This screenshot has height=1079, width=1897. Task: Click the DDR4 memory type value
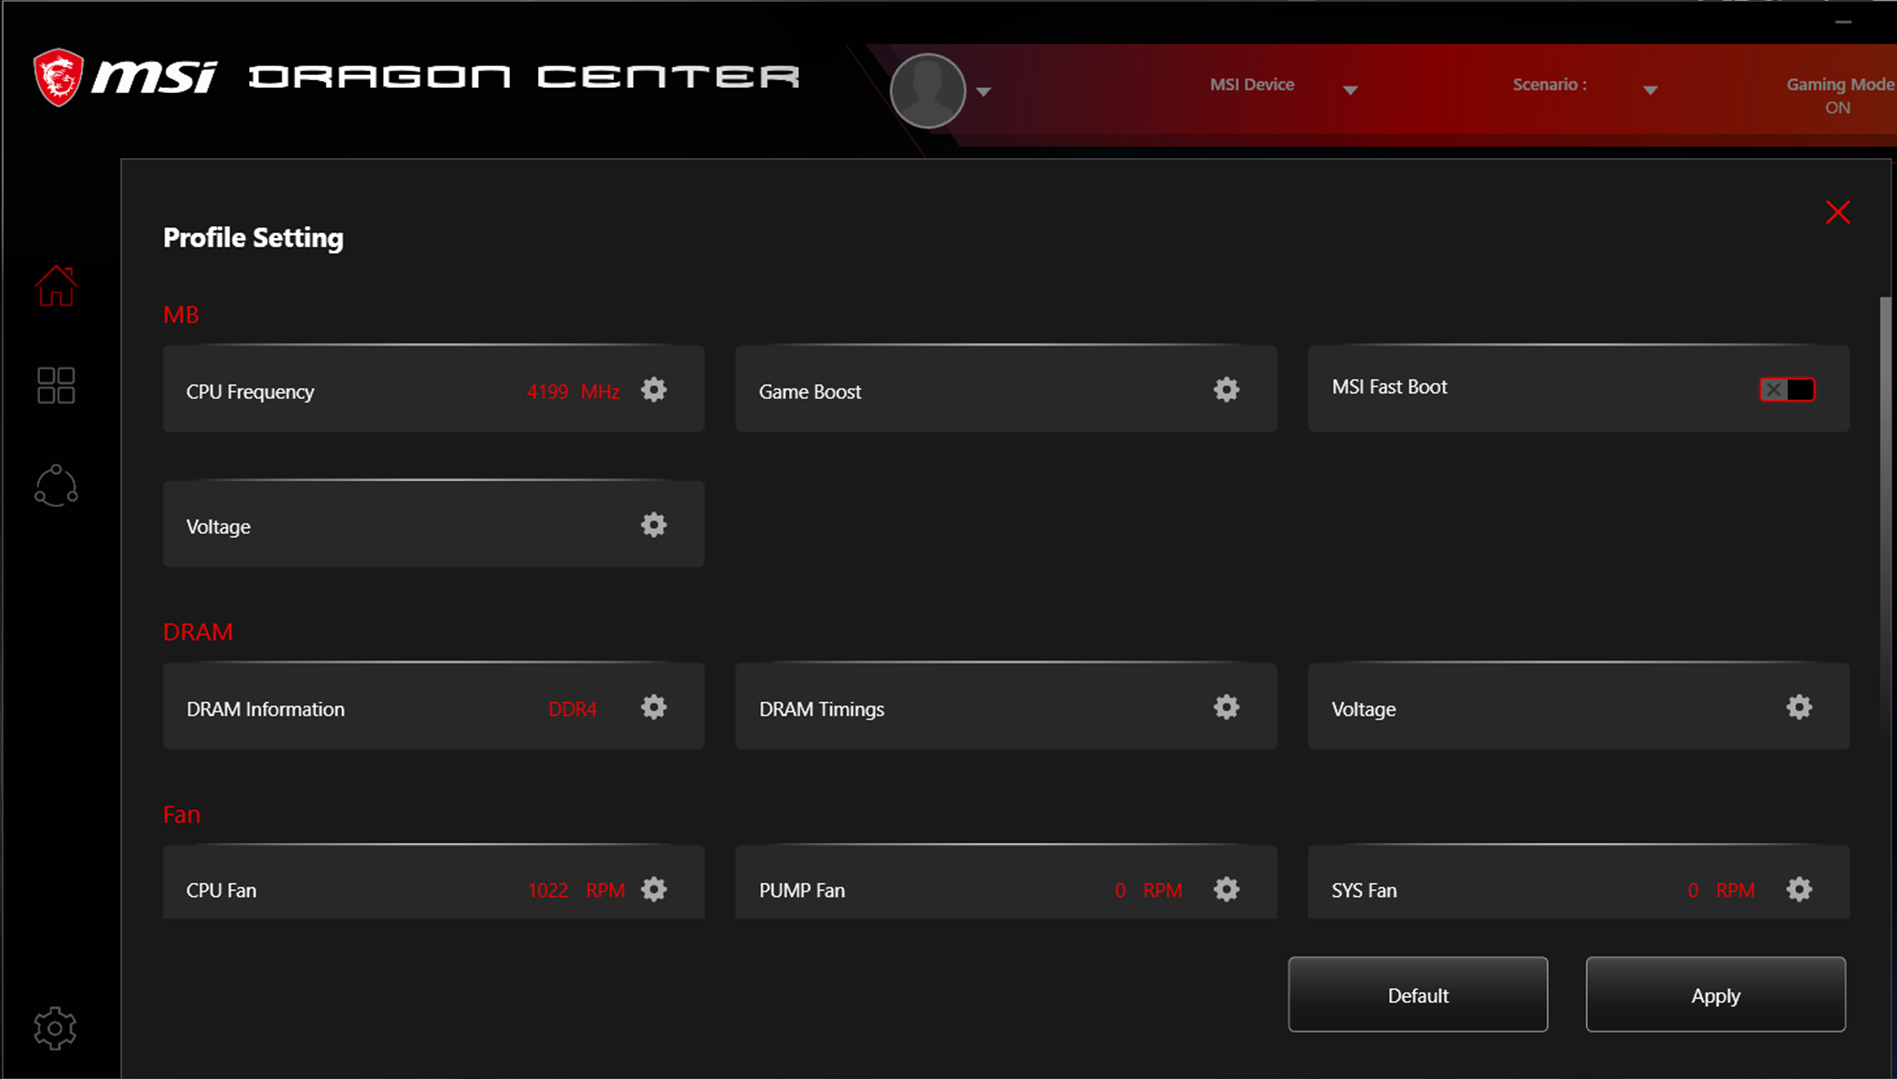(572, 709)
